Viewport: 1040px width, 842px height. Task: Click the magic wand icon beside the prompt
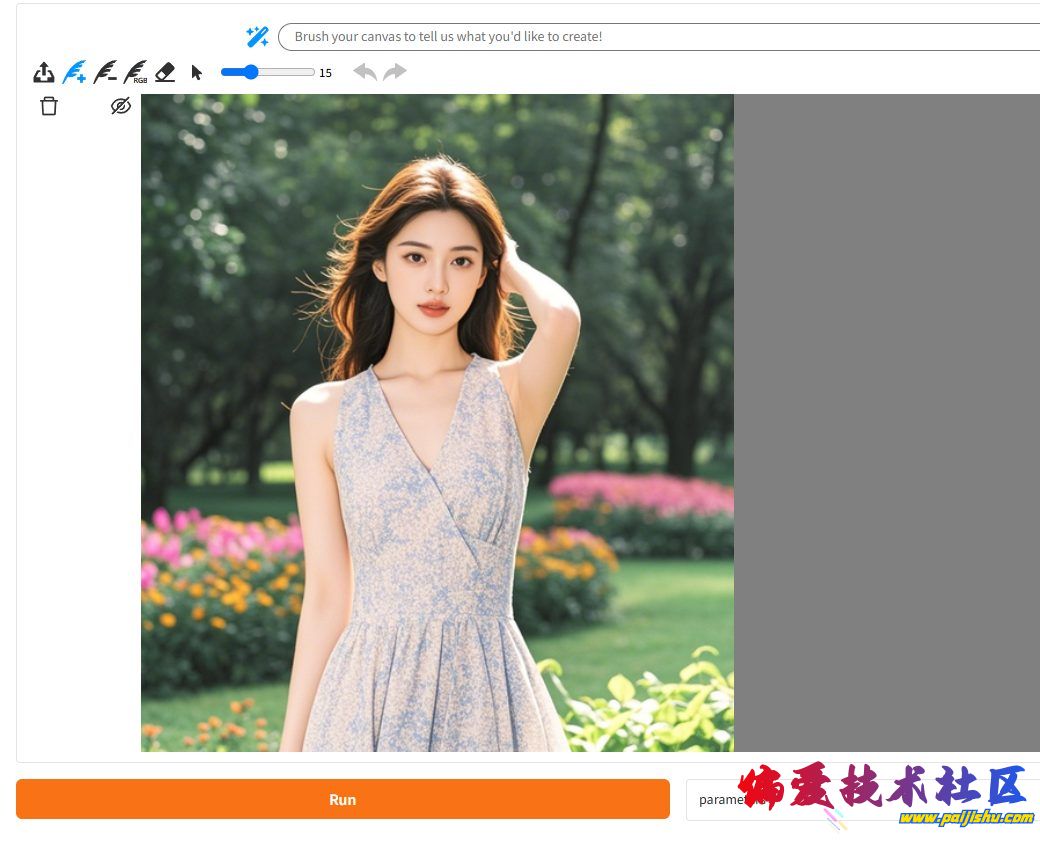(257, 37)
